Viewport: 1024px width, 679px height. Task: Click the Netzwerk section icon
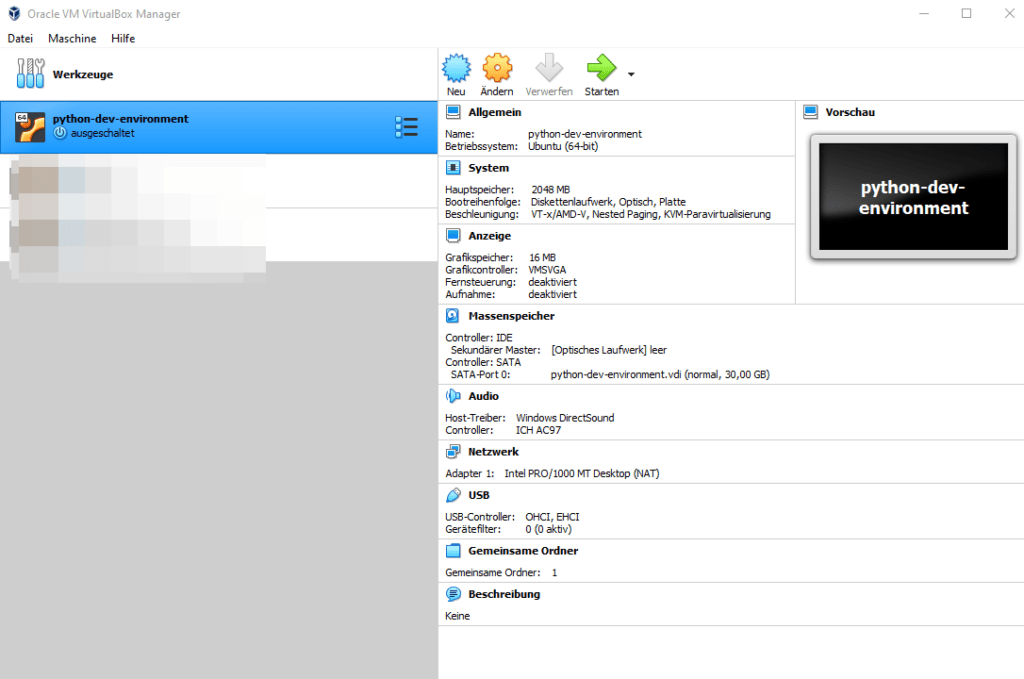452,451
